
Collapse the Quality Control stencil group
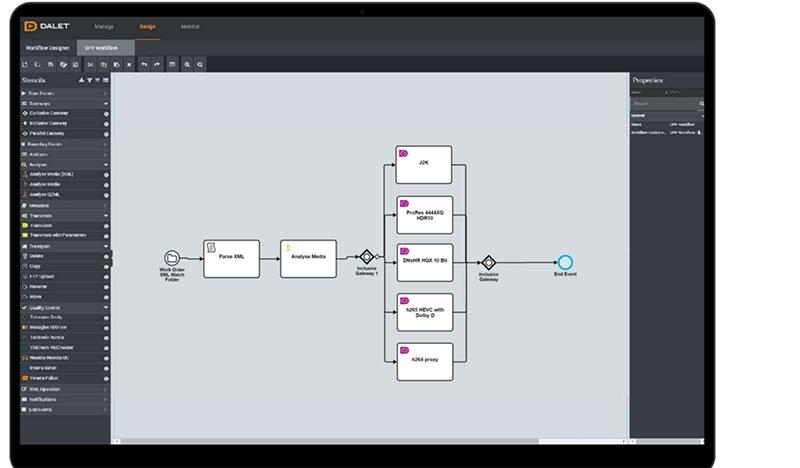pyautogui.click(x=106, y=308)
